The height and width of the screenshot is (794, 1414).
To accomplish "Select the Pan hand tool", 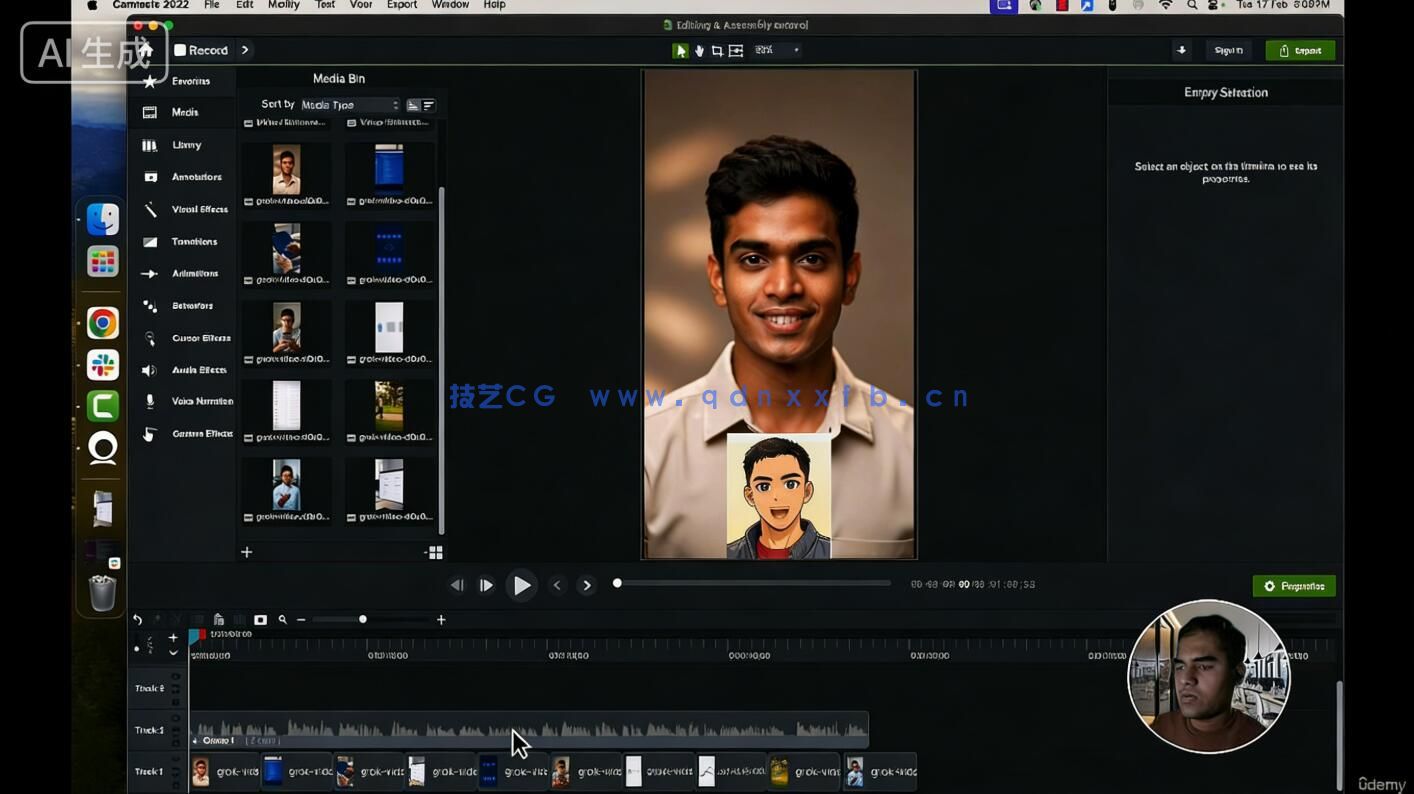I will tap(699, 51).
